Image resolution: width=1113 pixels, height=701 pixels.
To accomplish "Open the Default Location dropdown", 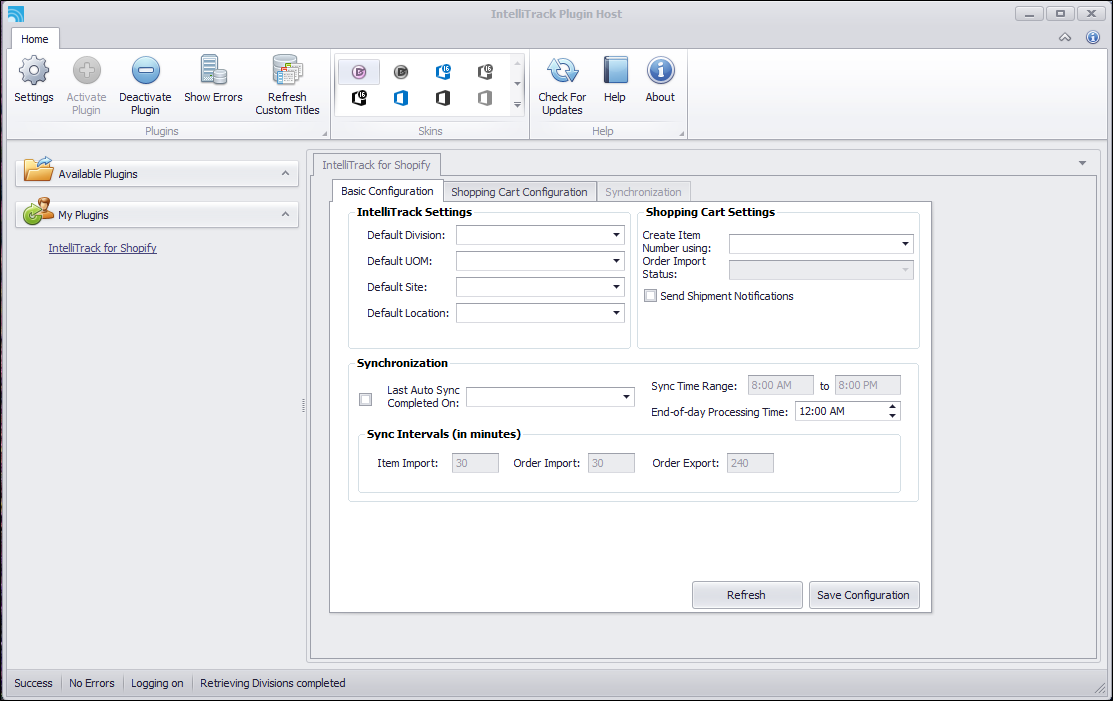I will [616, 313].
